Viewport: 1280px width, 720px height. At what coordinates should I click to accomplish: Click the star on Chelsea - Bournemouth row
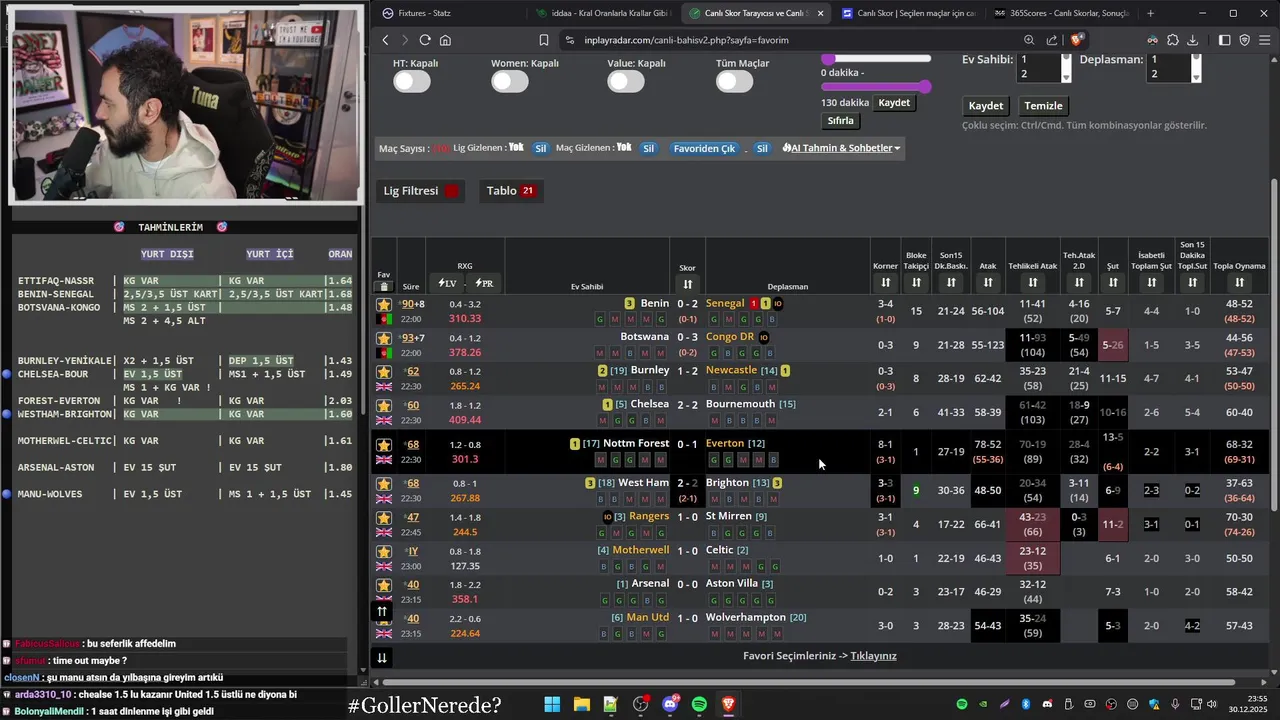[x=384, y=406]
